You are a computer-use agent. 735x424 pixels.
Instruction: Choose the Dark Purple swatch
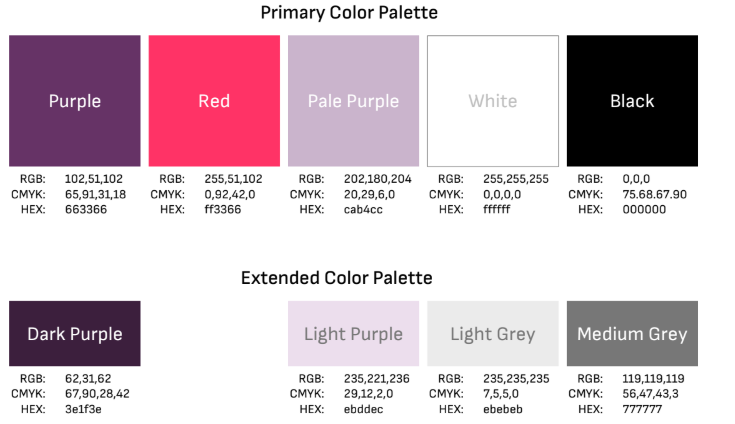[75, 334]
